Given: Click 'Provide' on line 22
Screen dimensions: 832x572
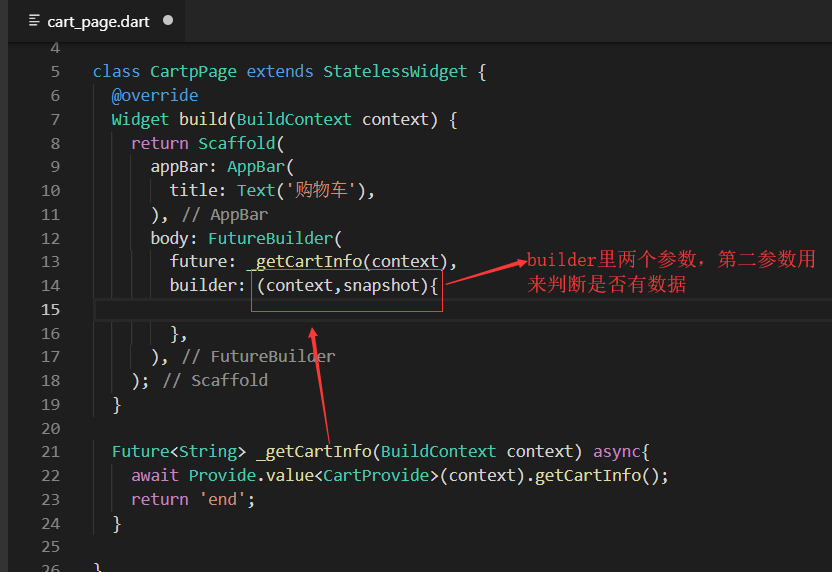Looking at the screenshot, I should coord(222,475).
